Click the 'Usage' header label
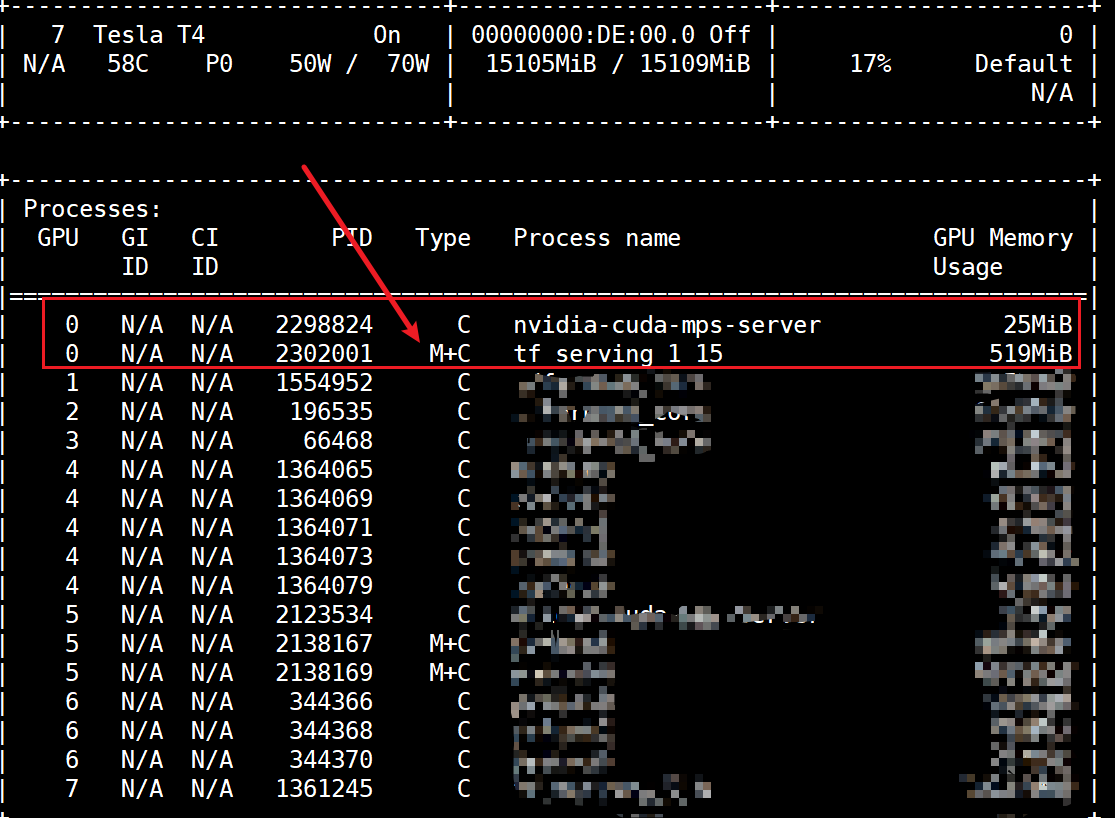The height and width of the screenshot is (818, 1115). 968,267
